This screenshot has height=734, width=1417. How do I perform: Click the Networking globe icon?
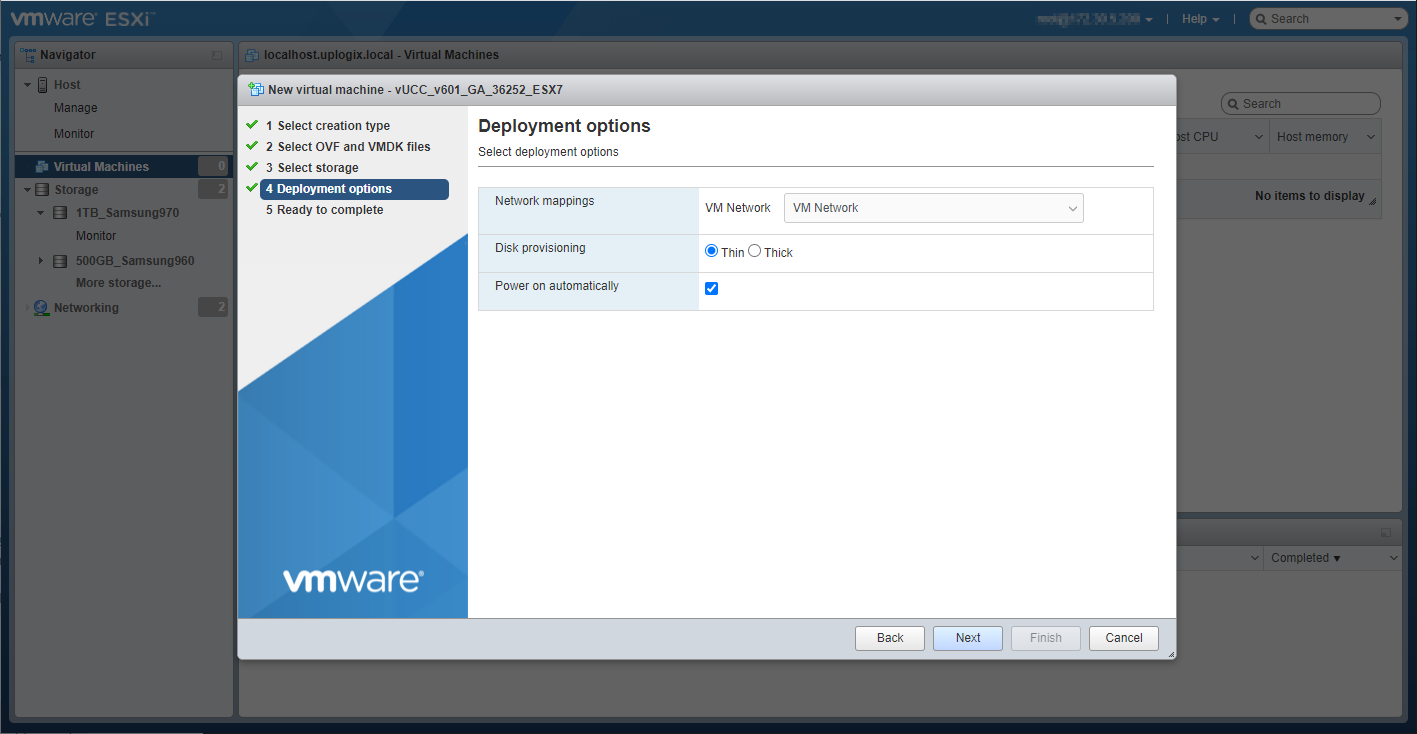pos(41,308)
